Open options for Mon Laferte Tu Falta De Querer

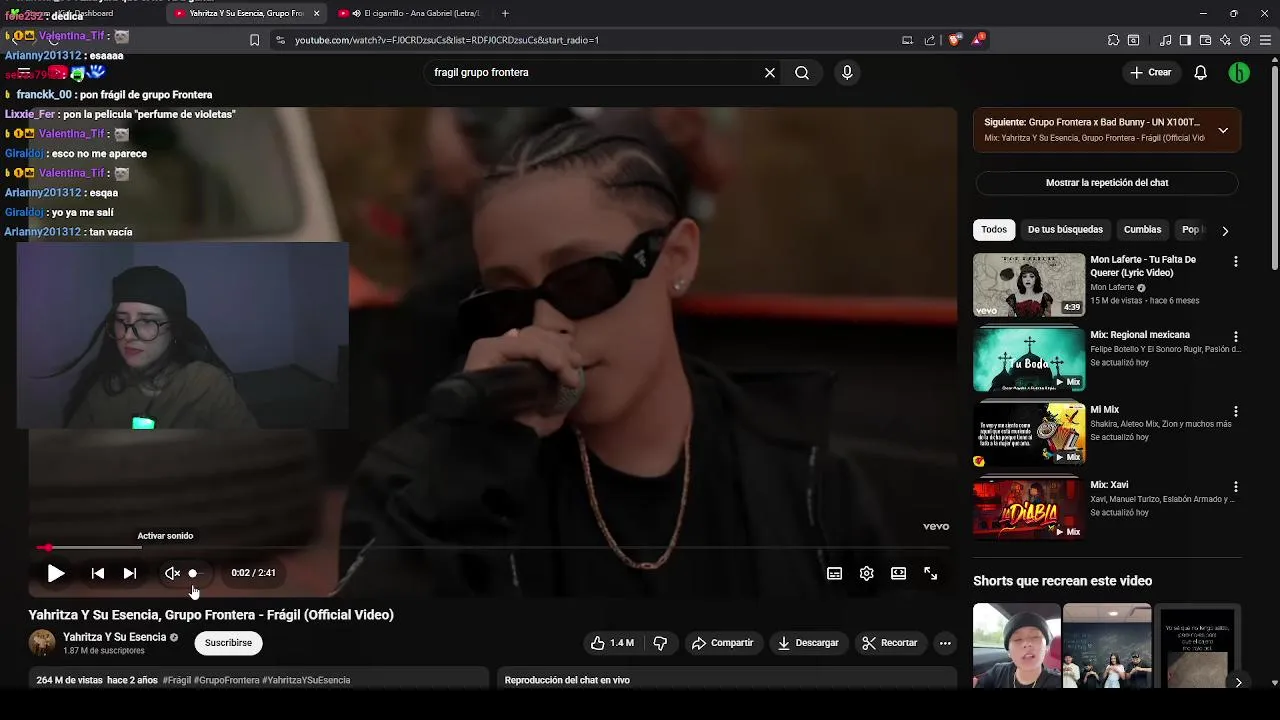coord(1235,261)
